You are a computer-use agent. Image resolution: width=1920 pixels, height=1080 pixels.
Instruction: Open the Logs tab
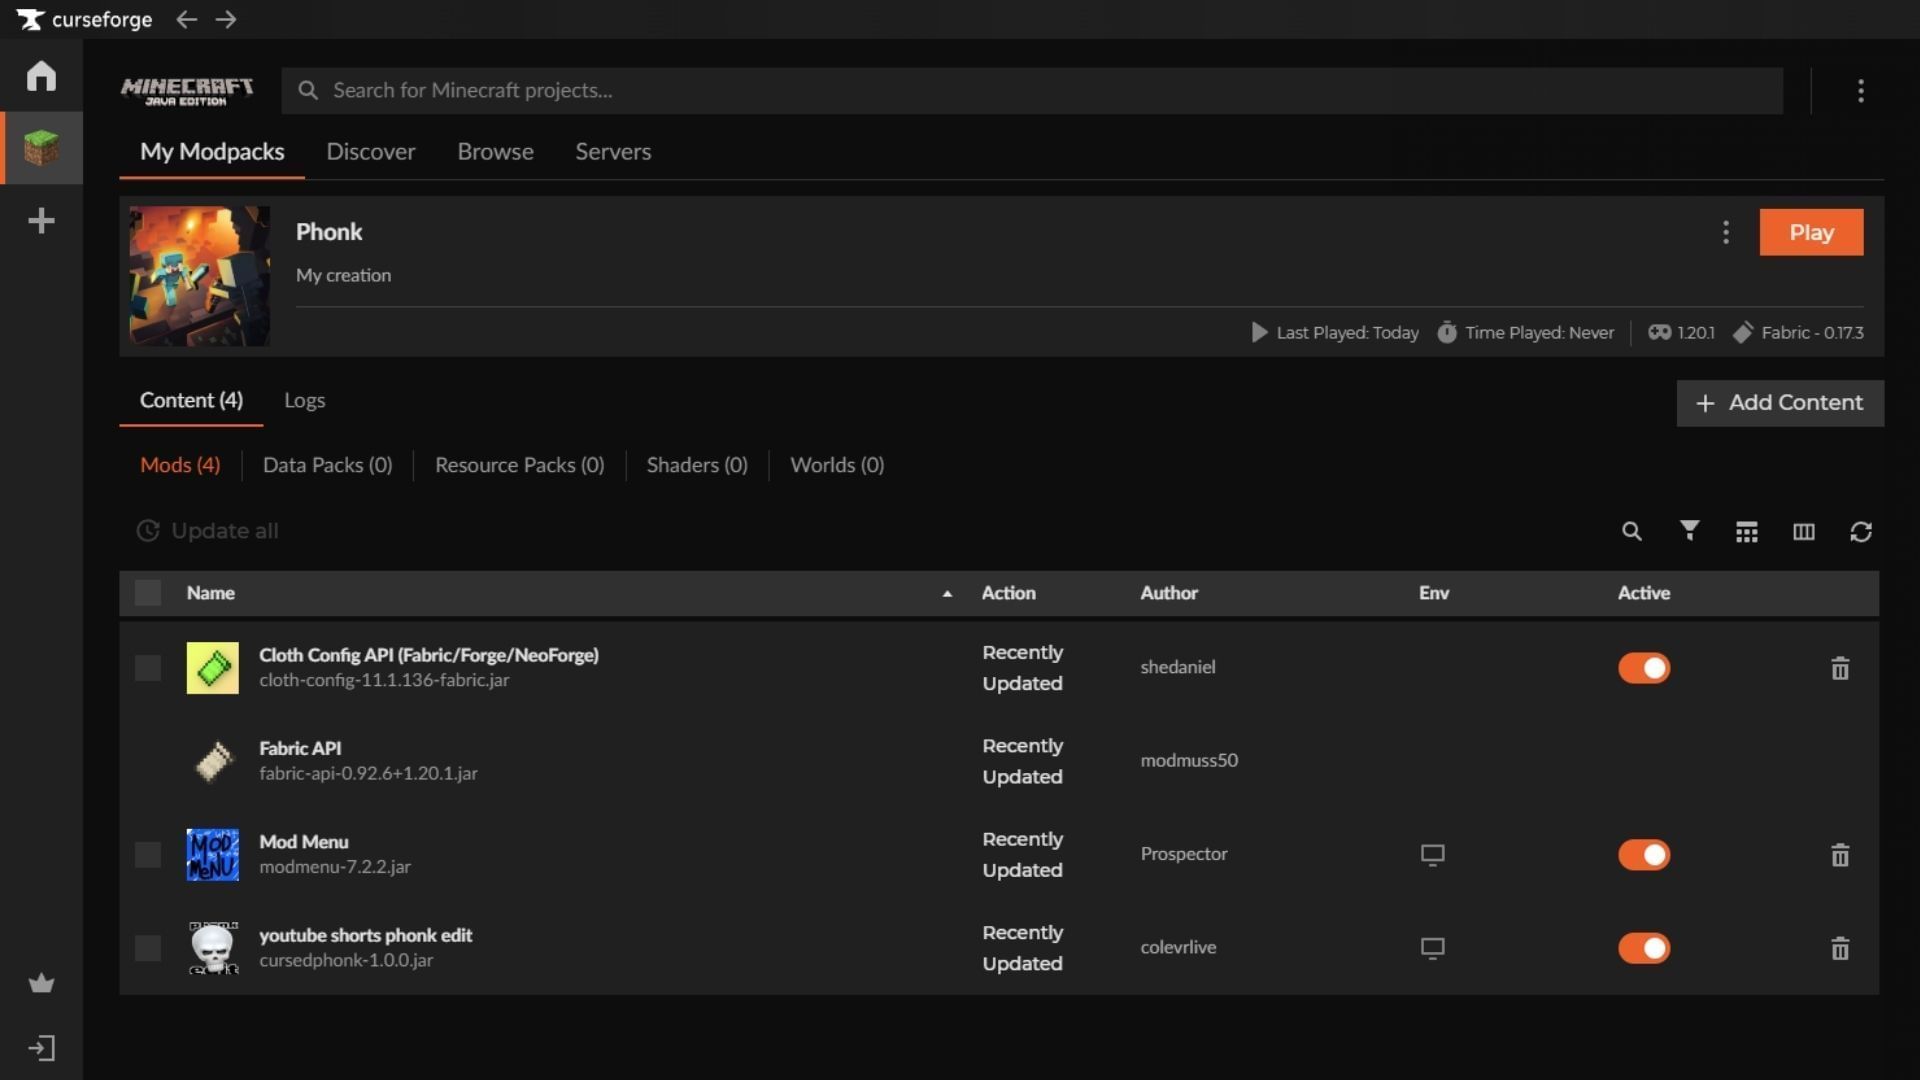tap(304, 401)
